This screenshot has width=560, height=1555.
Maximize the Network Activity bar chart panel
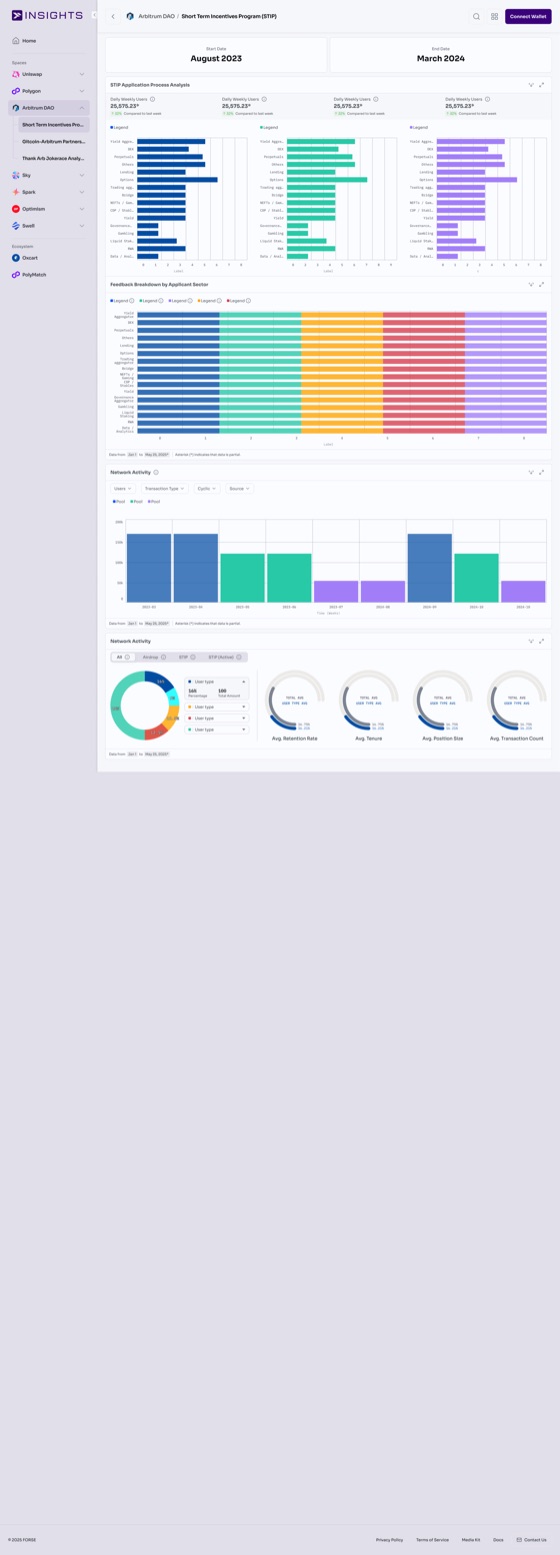click(x=542, y=471)
